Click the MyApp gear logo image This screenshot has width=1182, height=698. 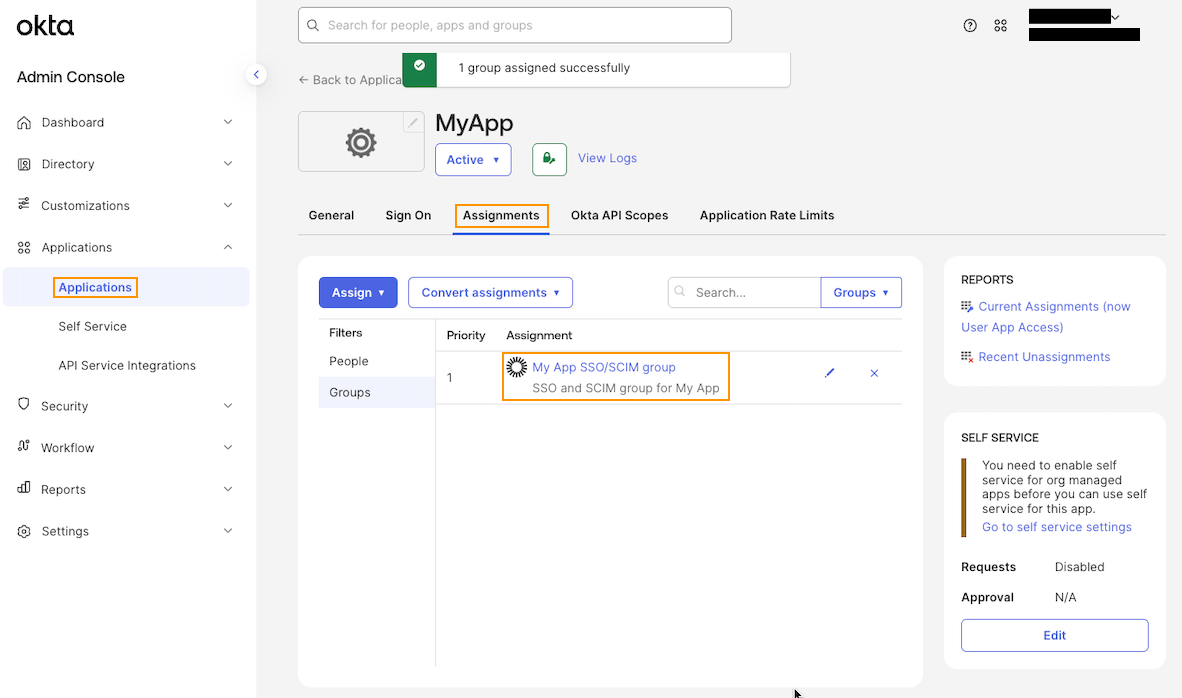(361, 142)
